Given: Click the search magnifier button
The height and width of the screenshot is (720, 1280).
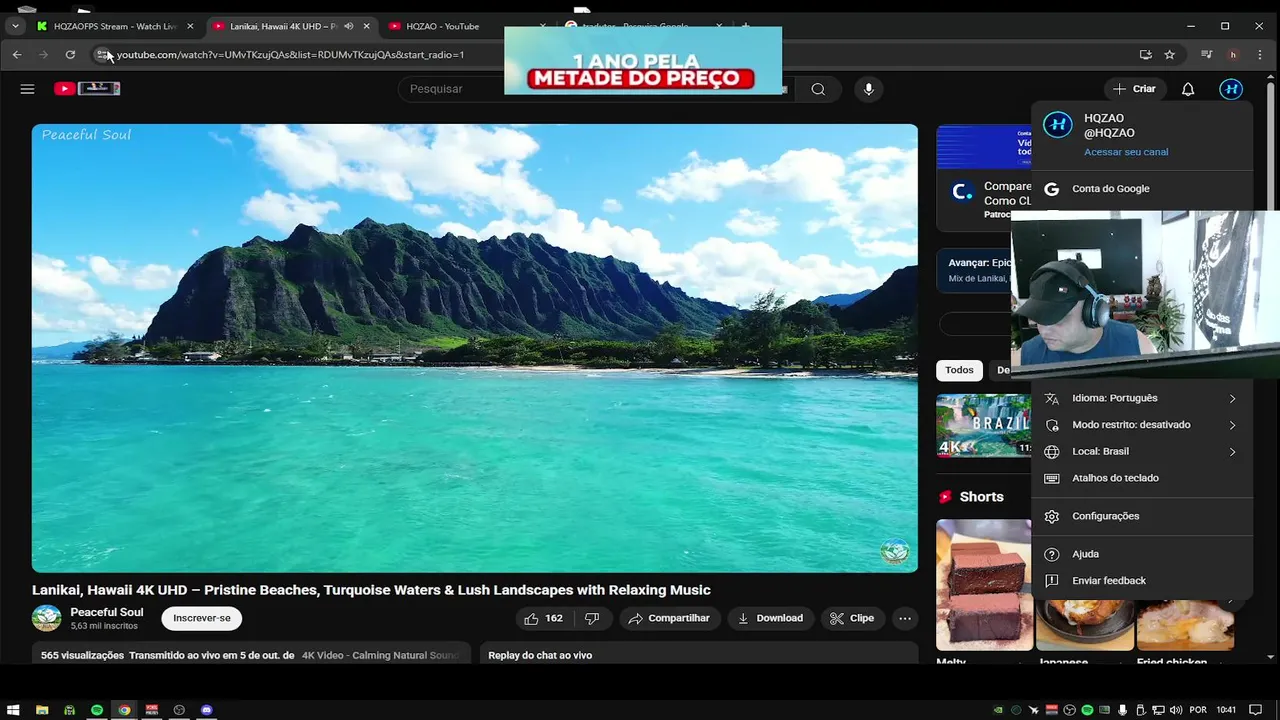Looking at the screenshot, I should (818, 89).
